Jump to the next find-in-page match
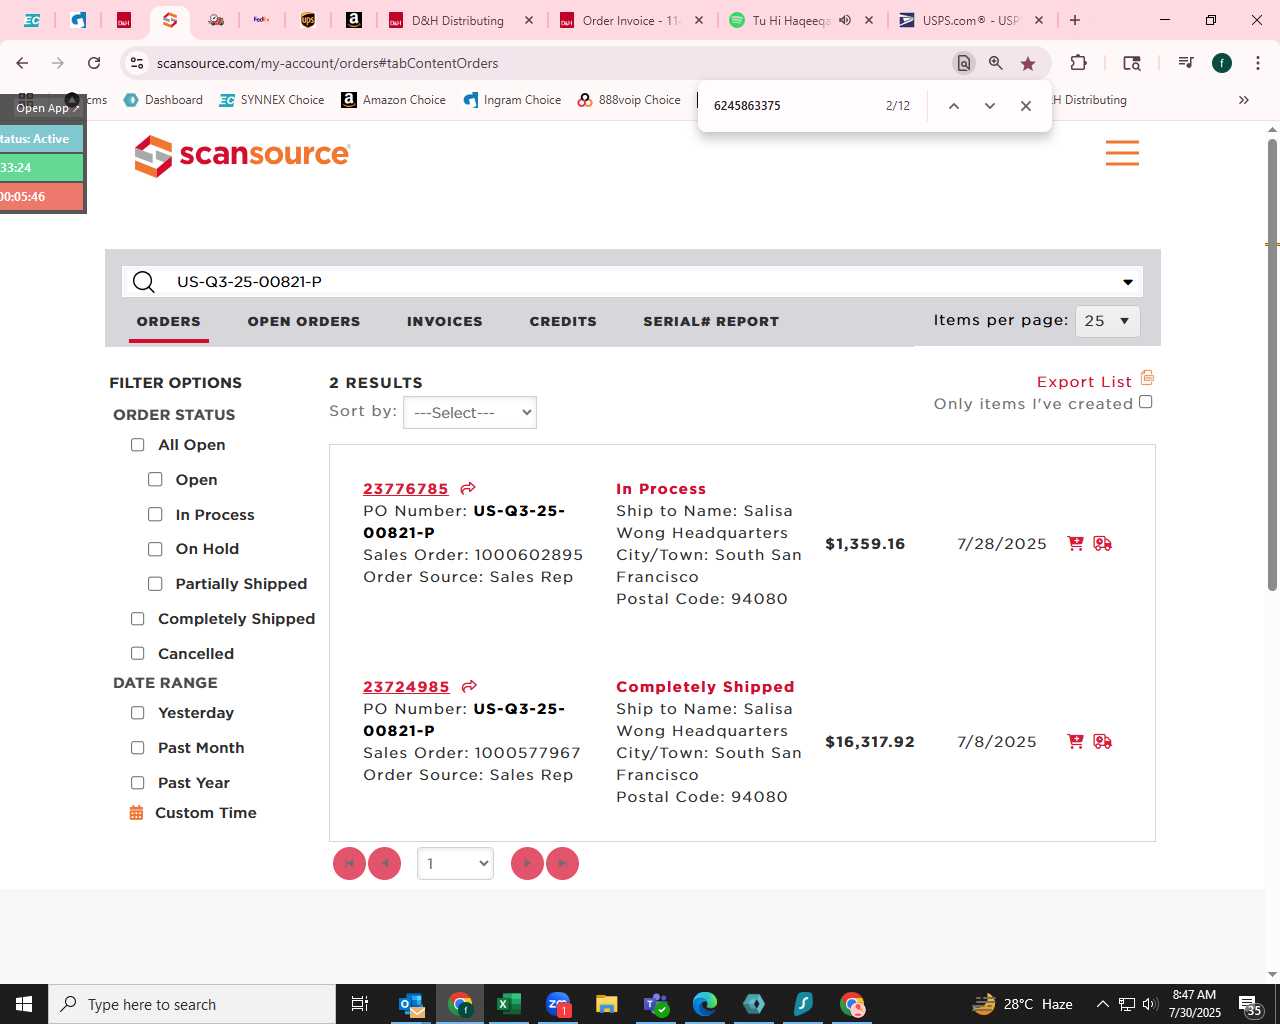The height and width of the screenshot is (1024, 1280). point(990,106)
